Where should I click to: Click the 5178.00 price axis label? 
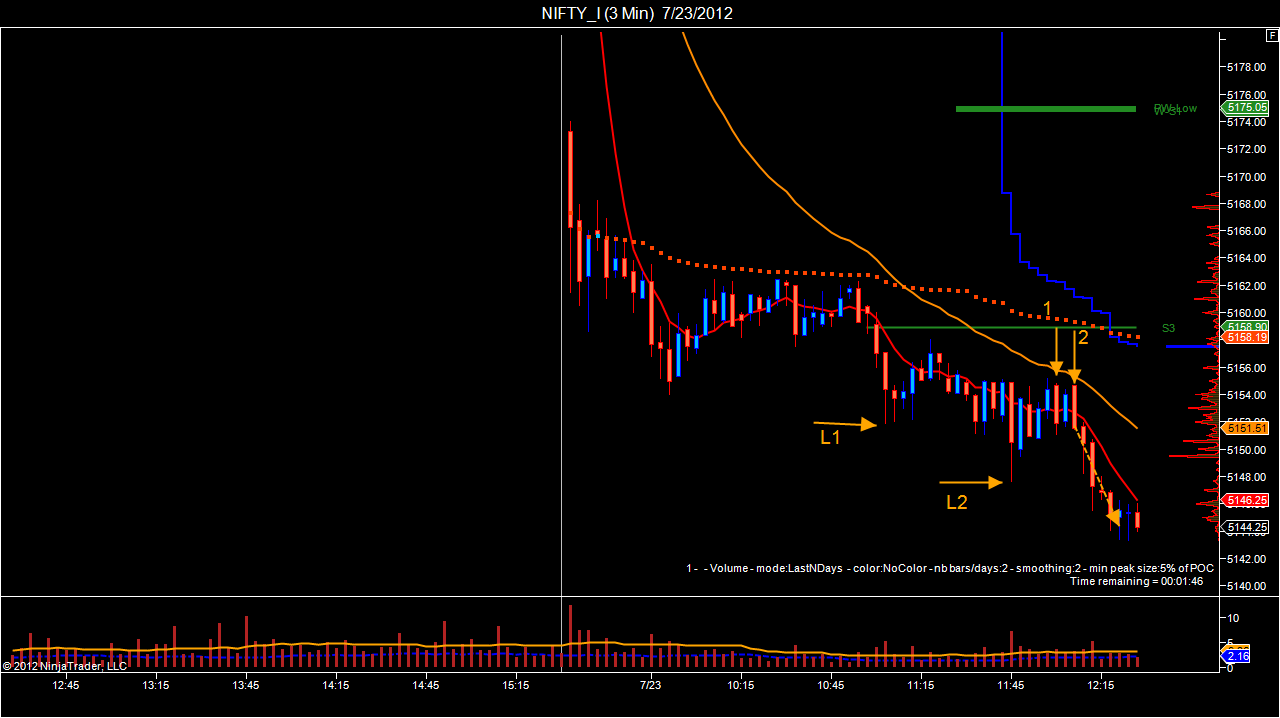pos(1246,67)
